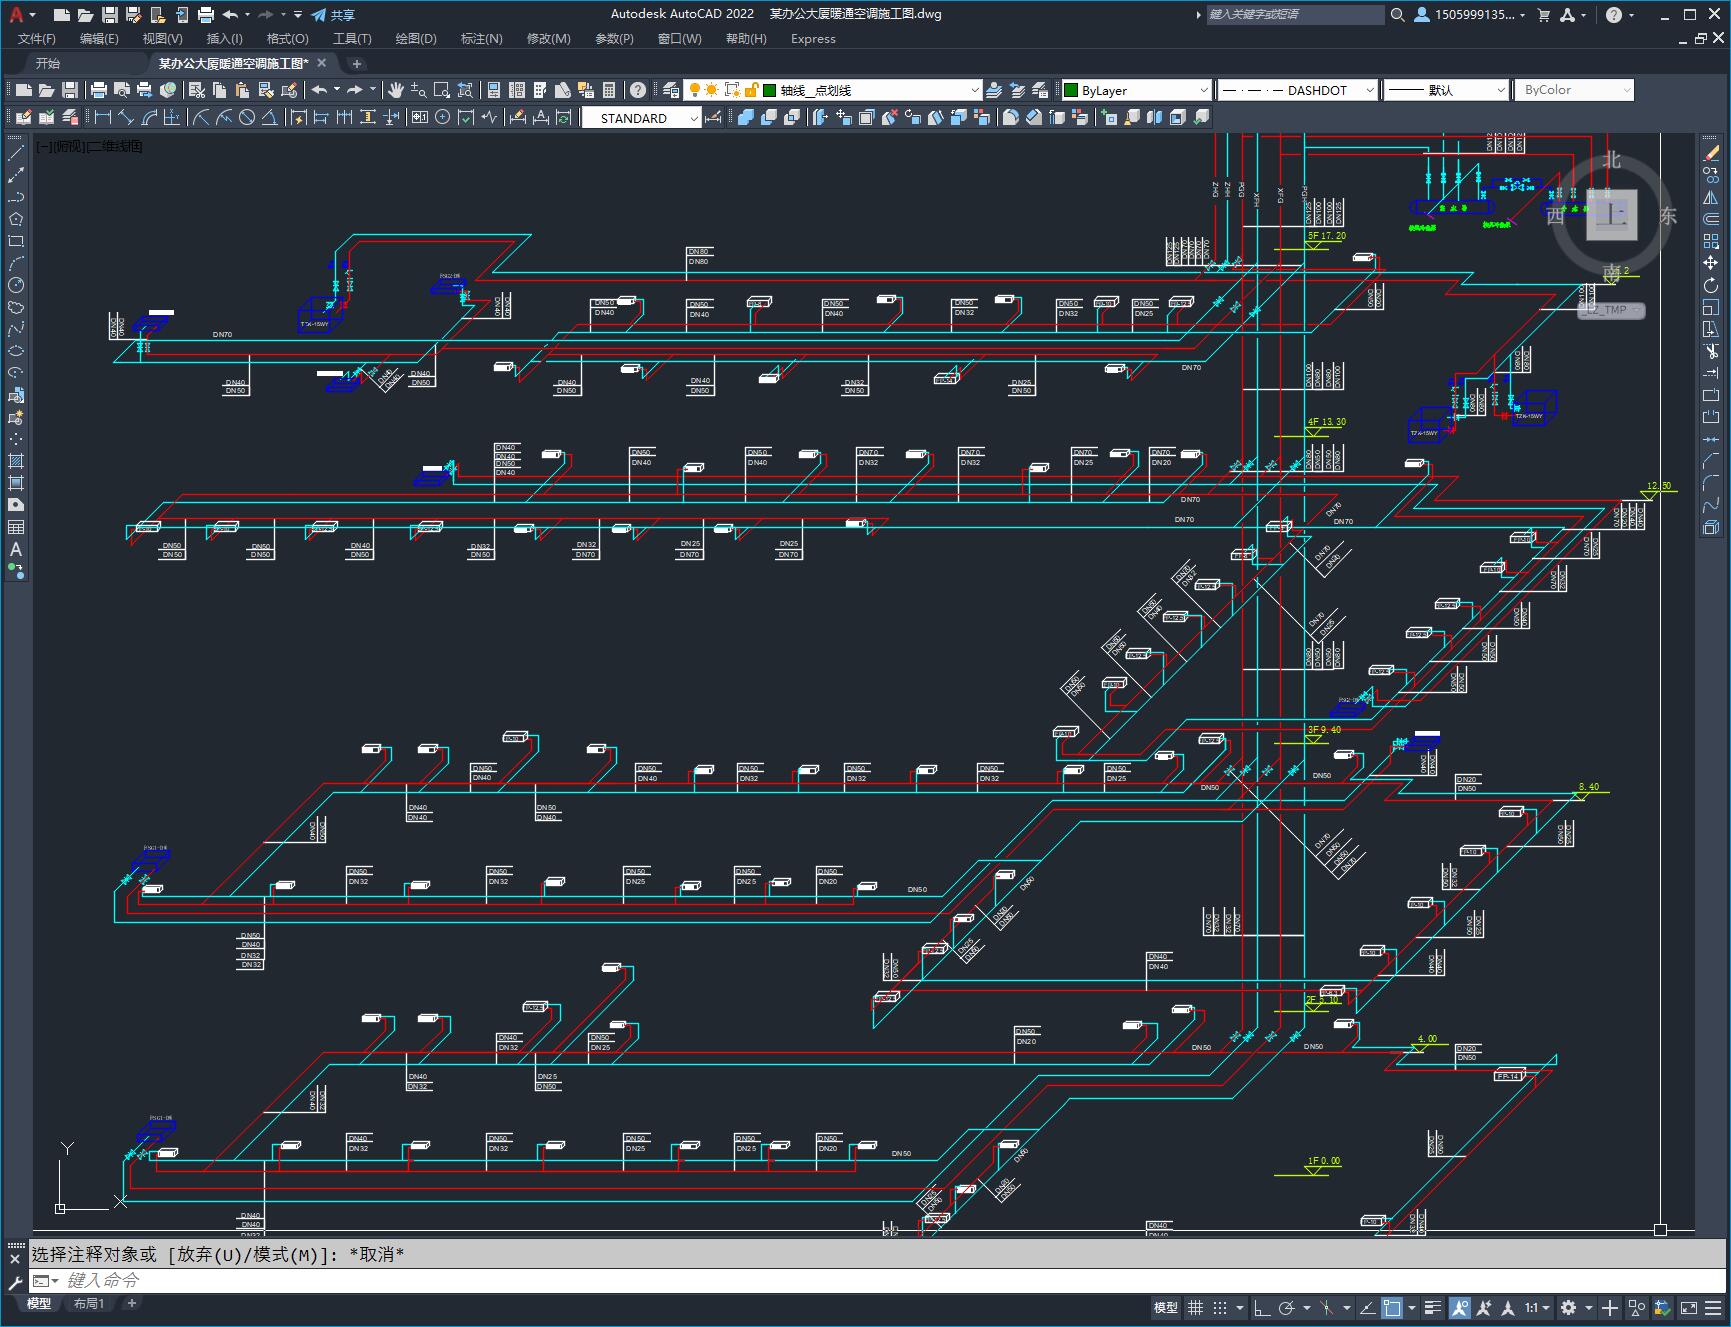Click the Customization menu icon in the status bar
The height and width of the screenshot is (1327, 1731).
click(x=1713, y=1307)
